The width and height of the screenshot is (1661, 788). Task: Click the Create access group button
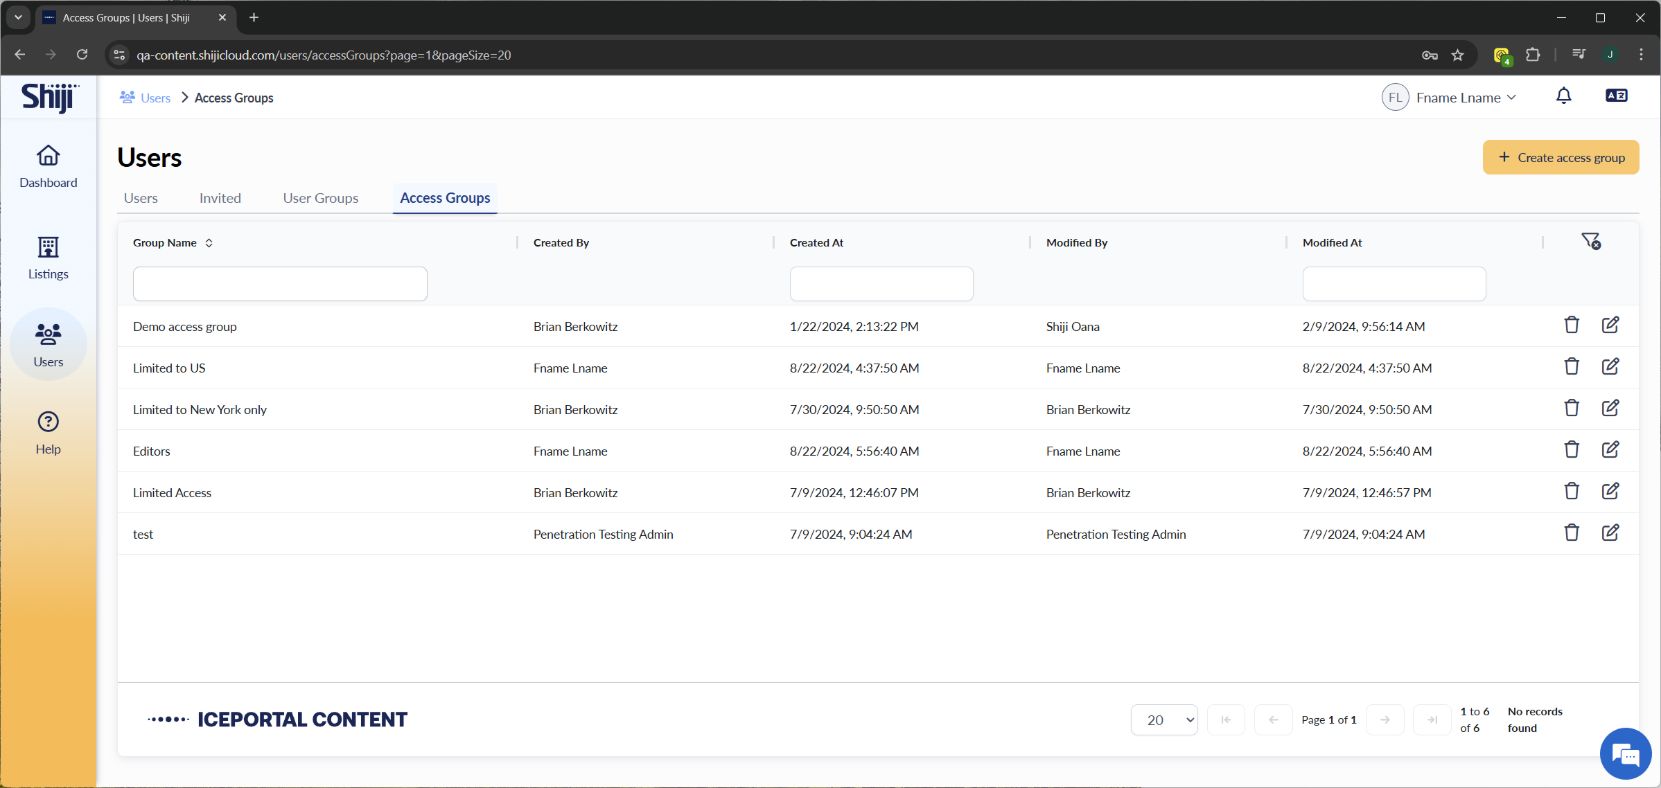(x=1560, y=157)
